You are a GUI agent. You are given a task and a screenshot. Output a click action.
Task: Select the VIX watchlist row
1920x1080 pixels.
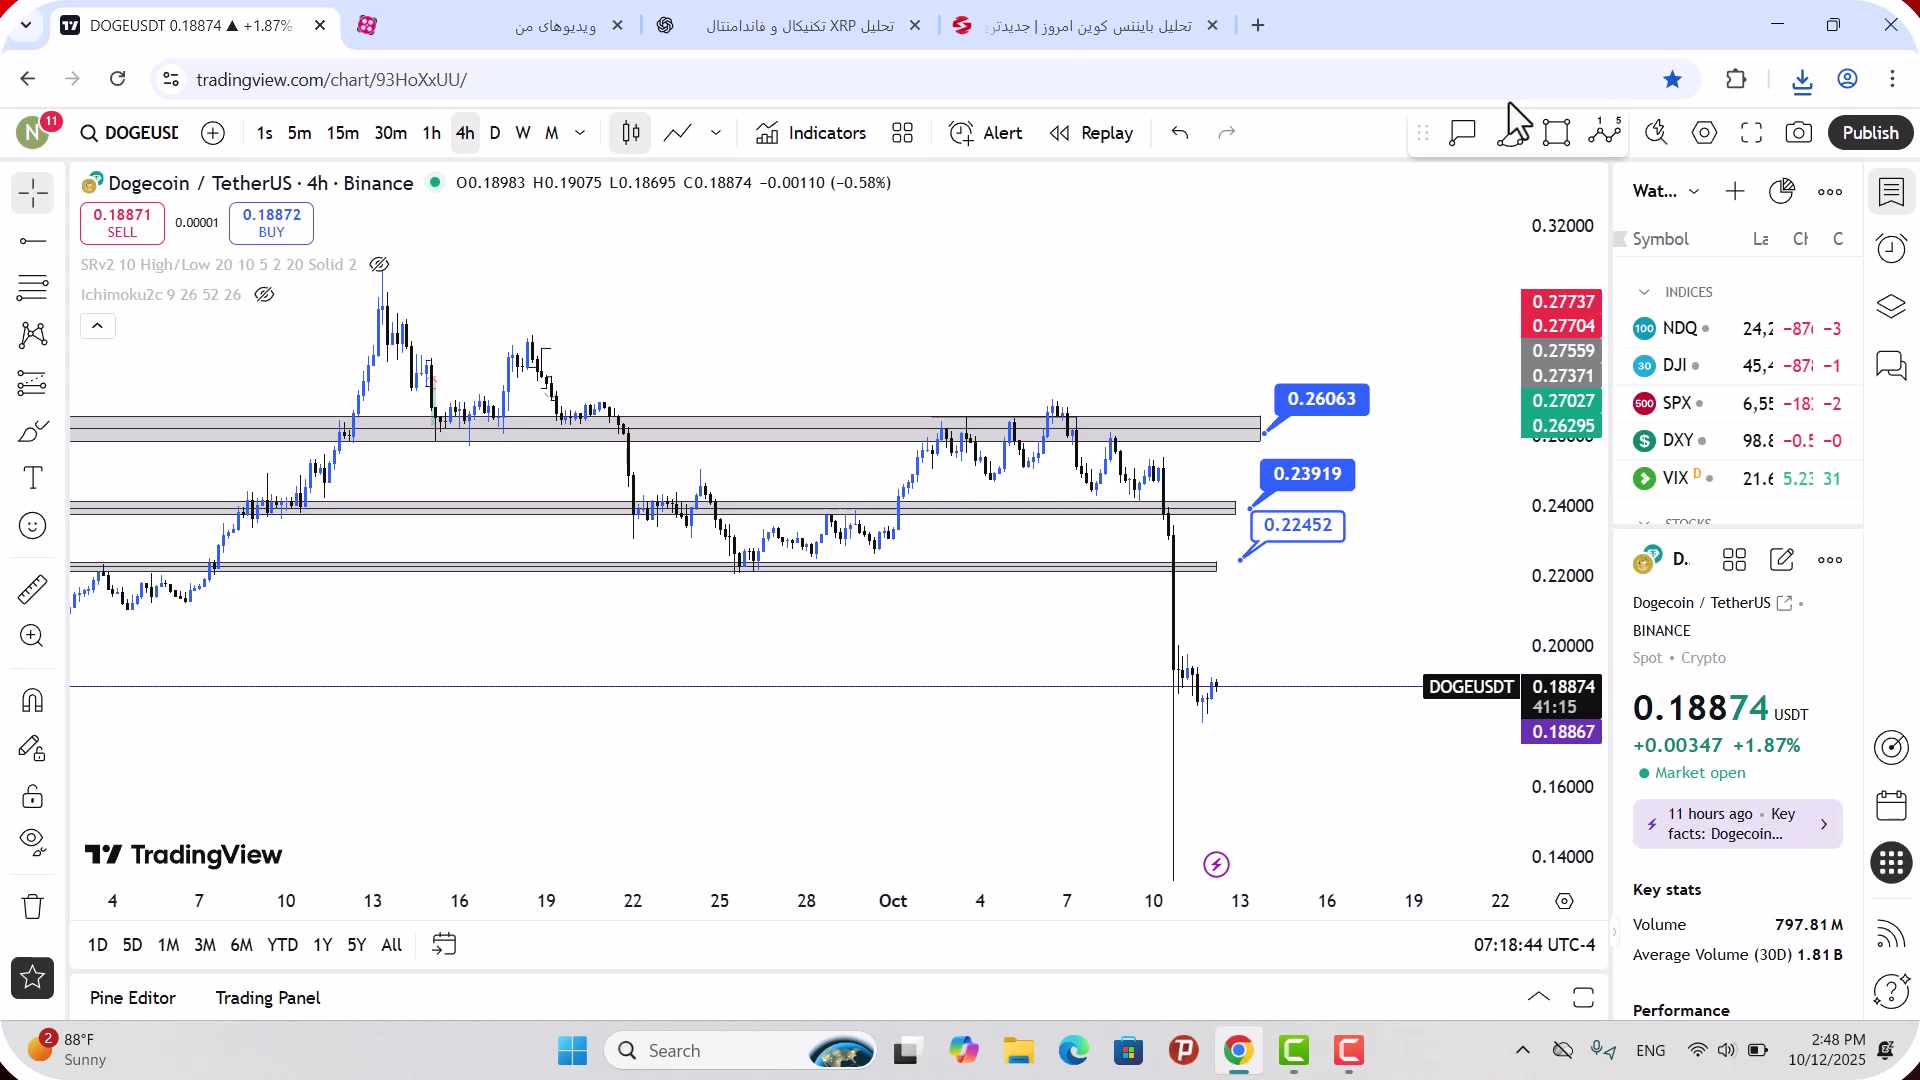click(x=1738, y=478)
